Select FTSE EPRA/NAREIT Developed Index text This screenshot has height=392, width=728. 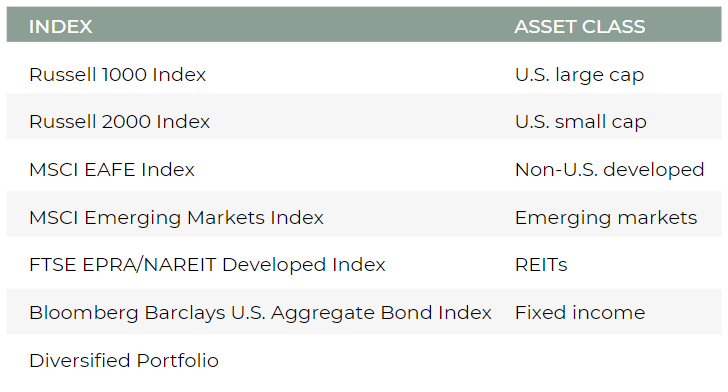pos(207,265)
